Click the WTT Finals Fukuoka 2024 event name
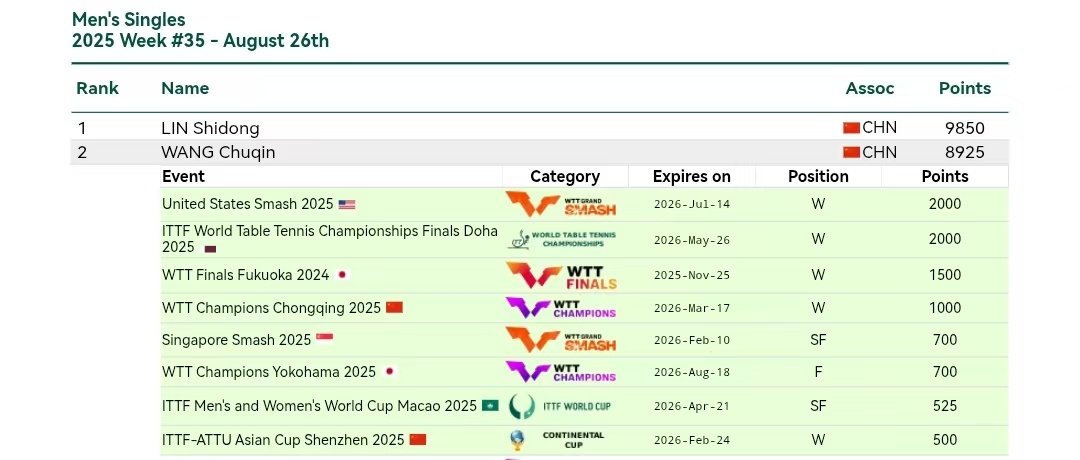 tap(245, 275)
